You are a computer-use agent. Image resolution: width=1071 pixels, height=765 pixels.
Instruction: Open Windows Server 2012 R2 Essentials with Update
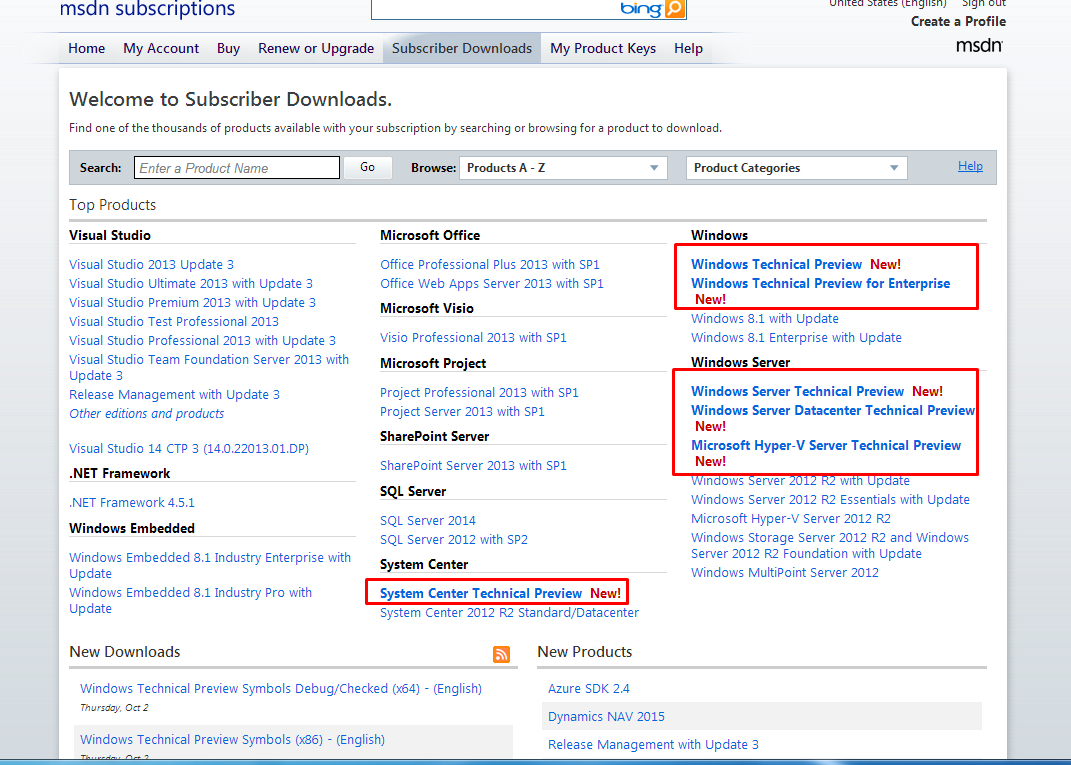coord(831,500)
